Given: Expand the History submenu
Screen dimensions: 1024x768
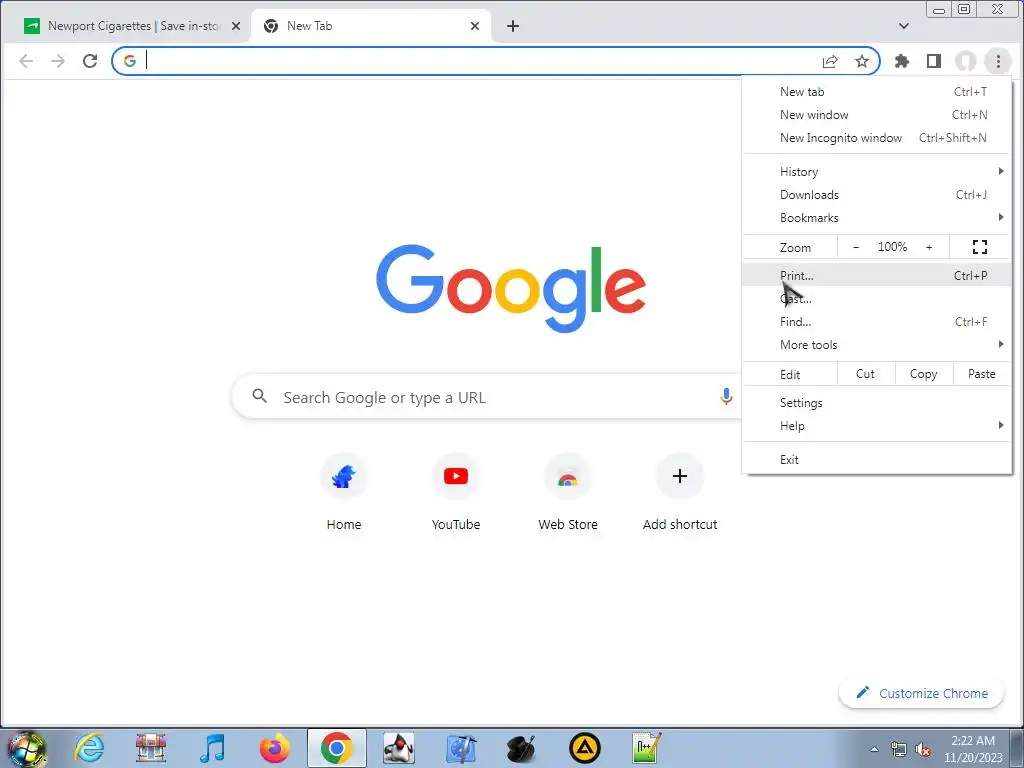Looking at the screenshot, I should 876,172.
